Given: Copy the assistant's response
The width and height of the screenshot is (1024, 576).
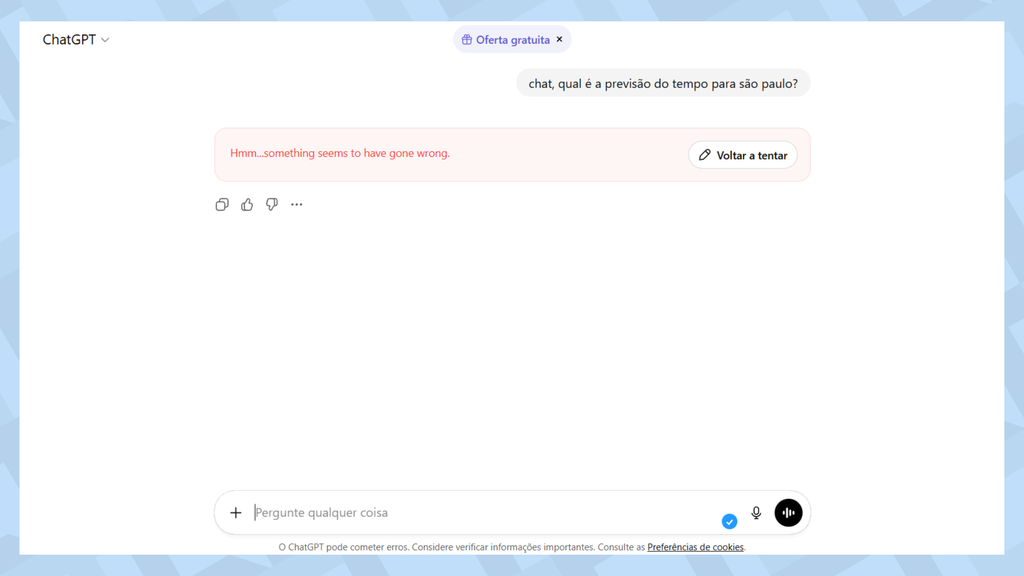Looking at the screenshot, I should 222,204.
